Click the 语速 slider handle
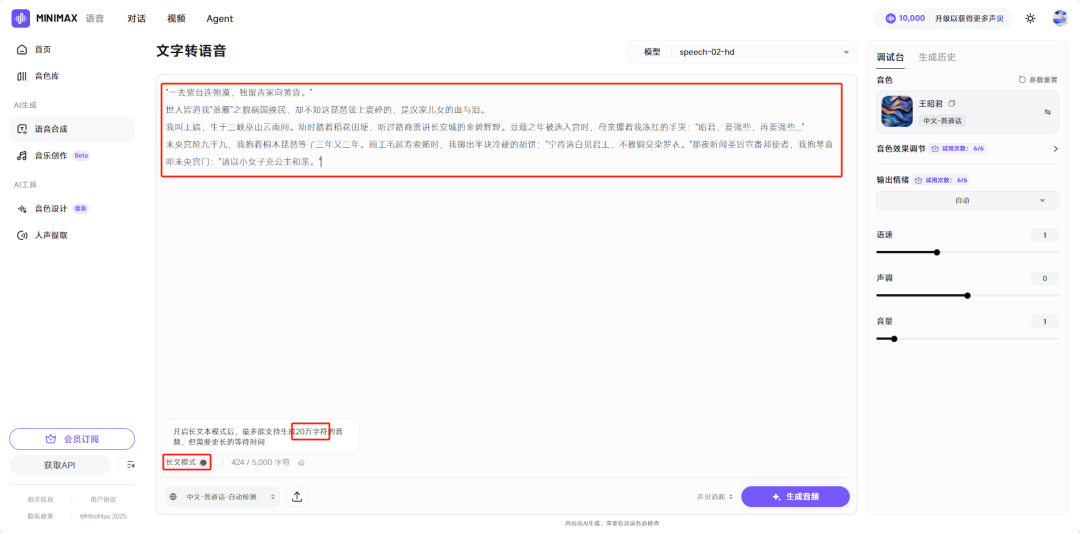This screenshot has height=533, width=1080. (x=936, y=252)
